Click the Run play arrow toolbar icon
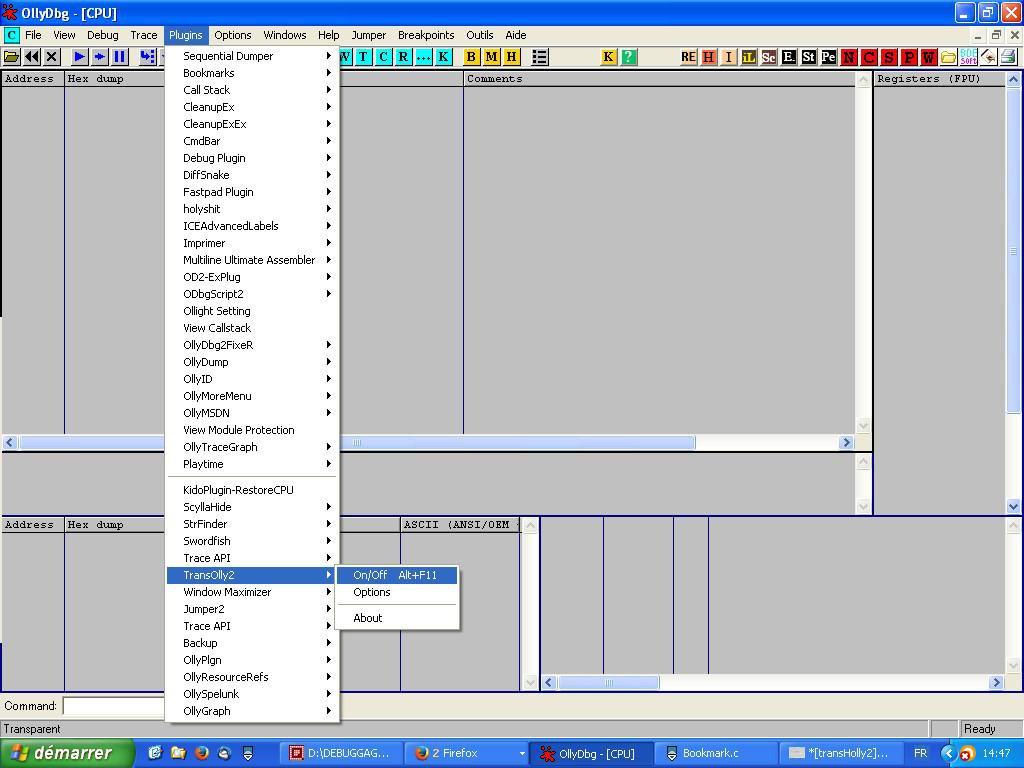 80,57
